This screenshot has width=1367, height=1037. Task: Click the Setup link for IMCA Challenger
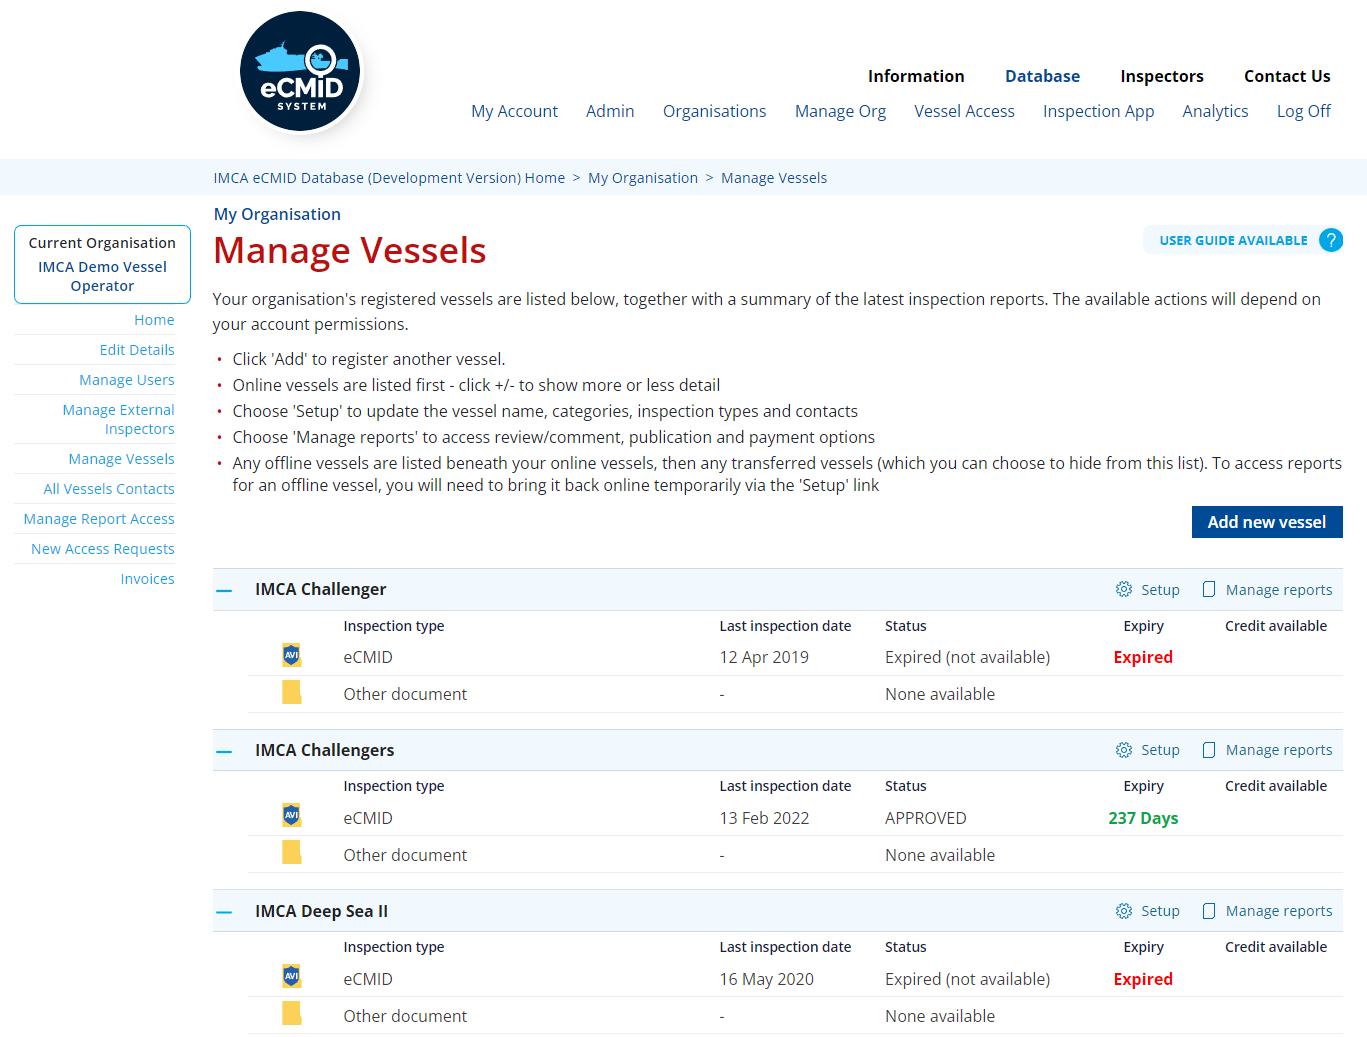(x=1160, y=590)
